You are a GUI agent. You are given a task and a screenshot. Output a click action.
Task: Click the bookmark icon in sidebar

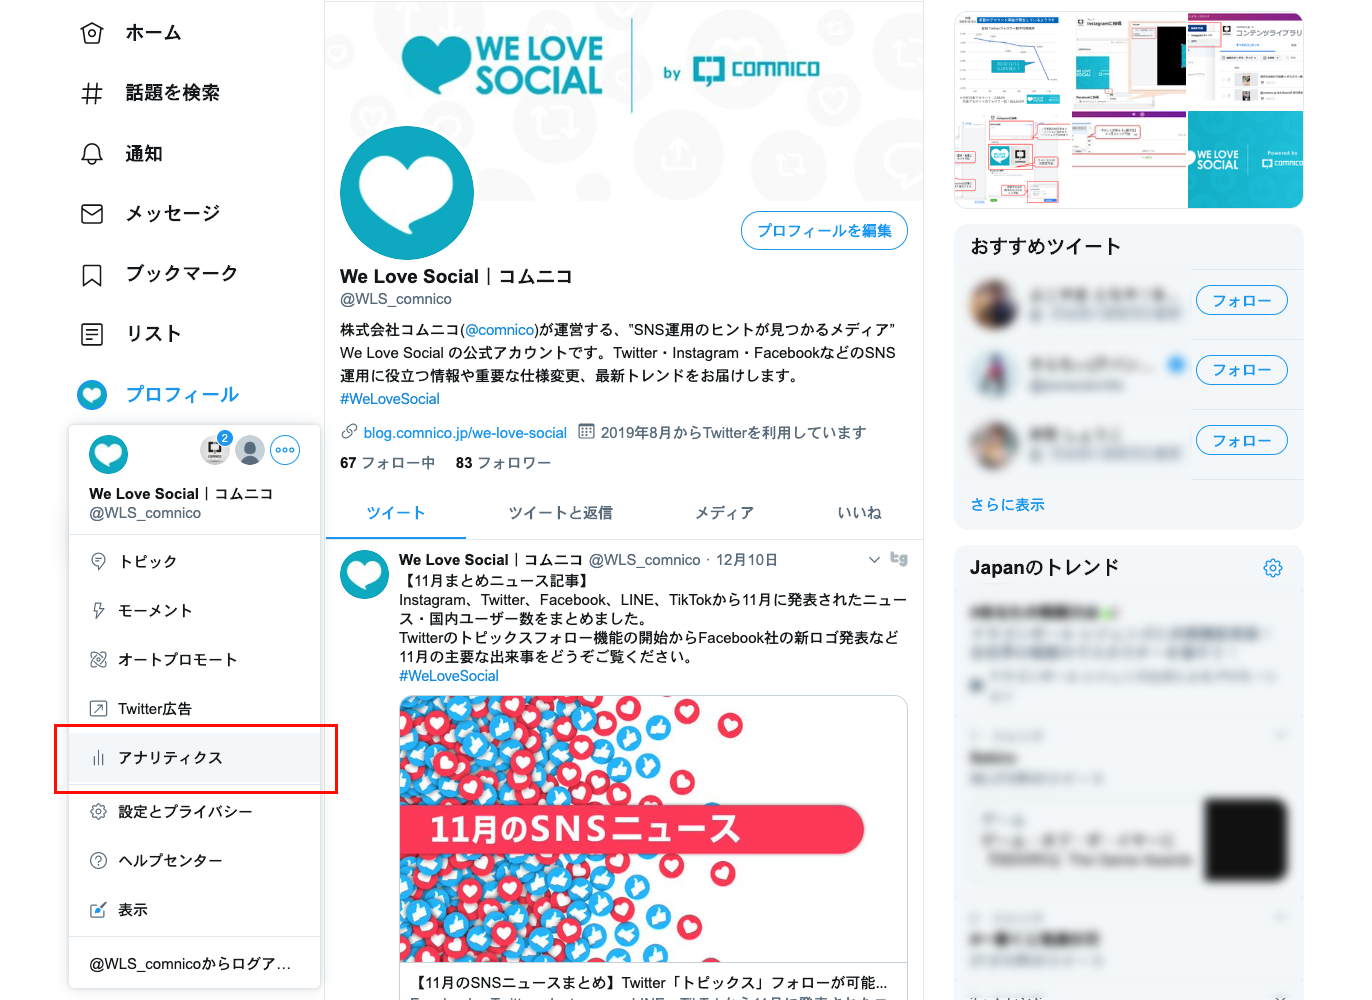coord(92,274)
